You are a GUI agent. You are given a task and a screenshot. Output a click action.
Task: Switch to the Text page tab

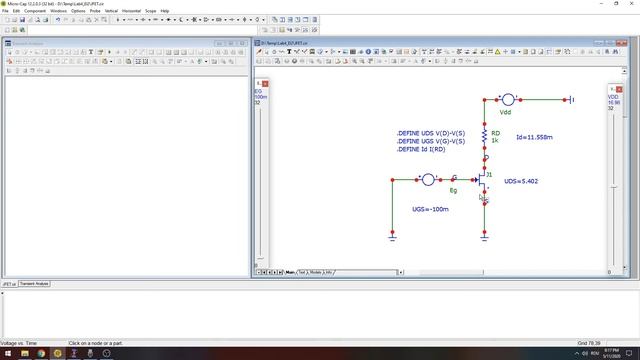(x=302, y=272)
